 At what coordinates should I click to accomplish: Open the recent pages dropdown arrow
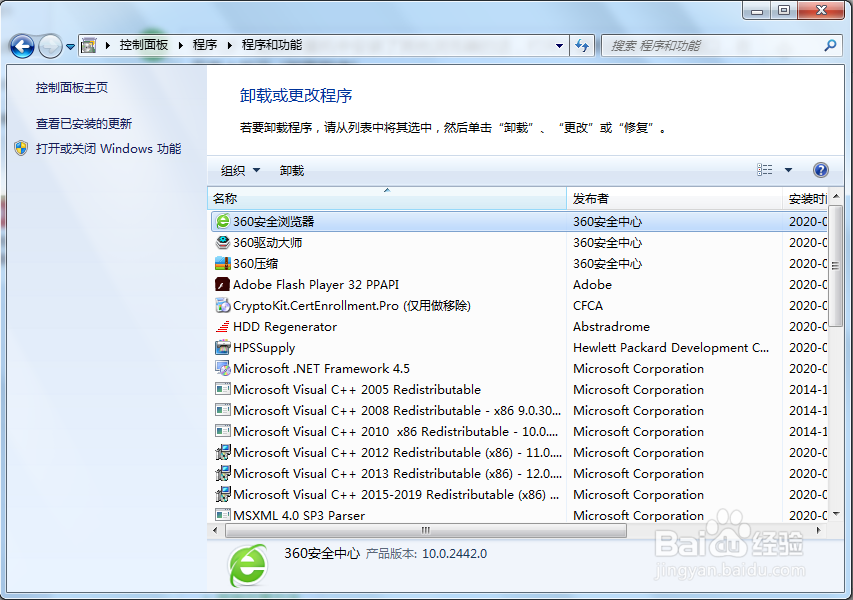coord(70,47)
